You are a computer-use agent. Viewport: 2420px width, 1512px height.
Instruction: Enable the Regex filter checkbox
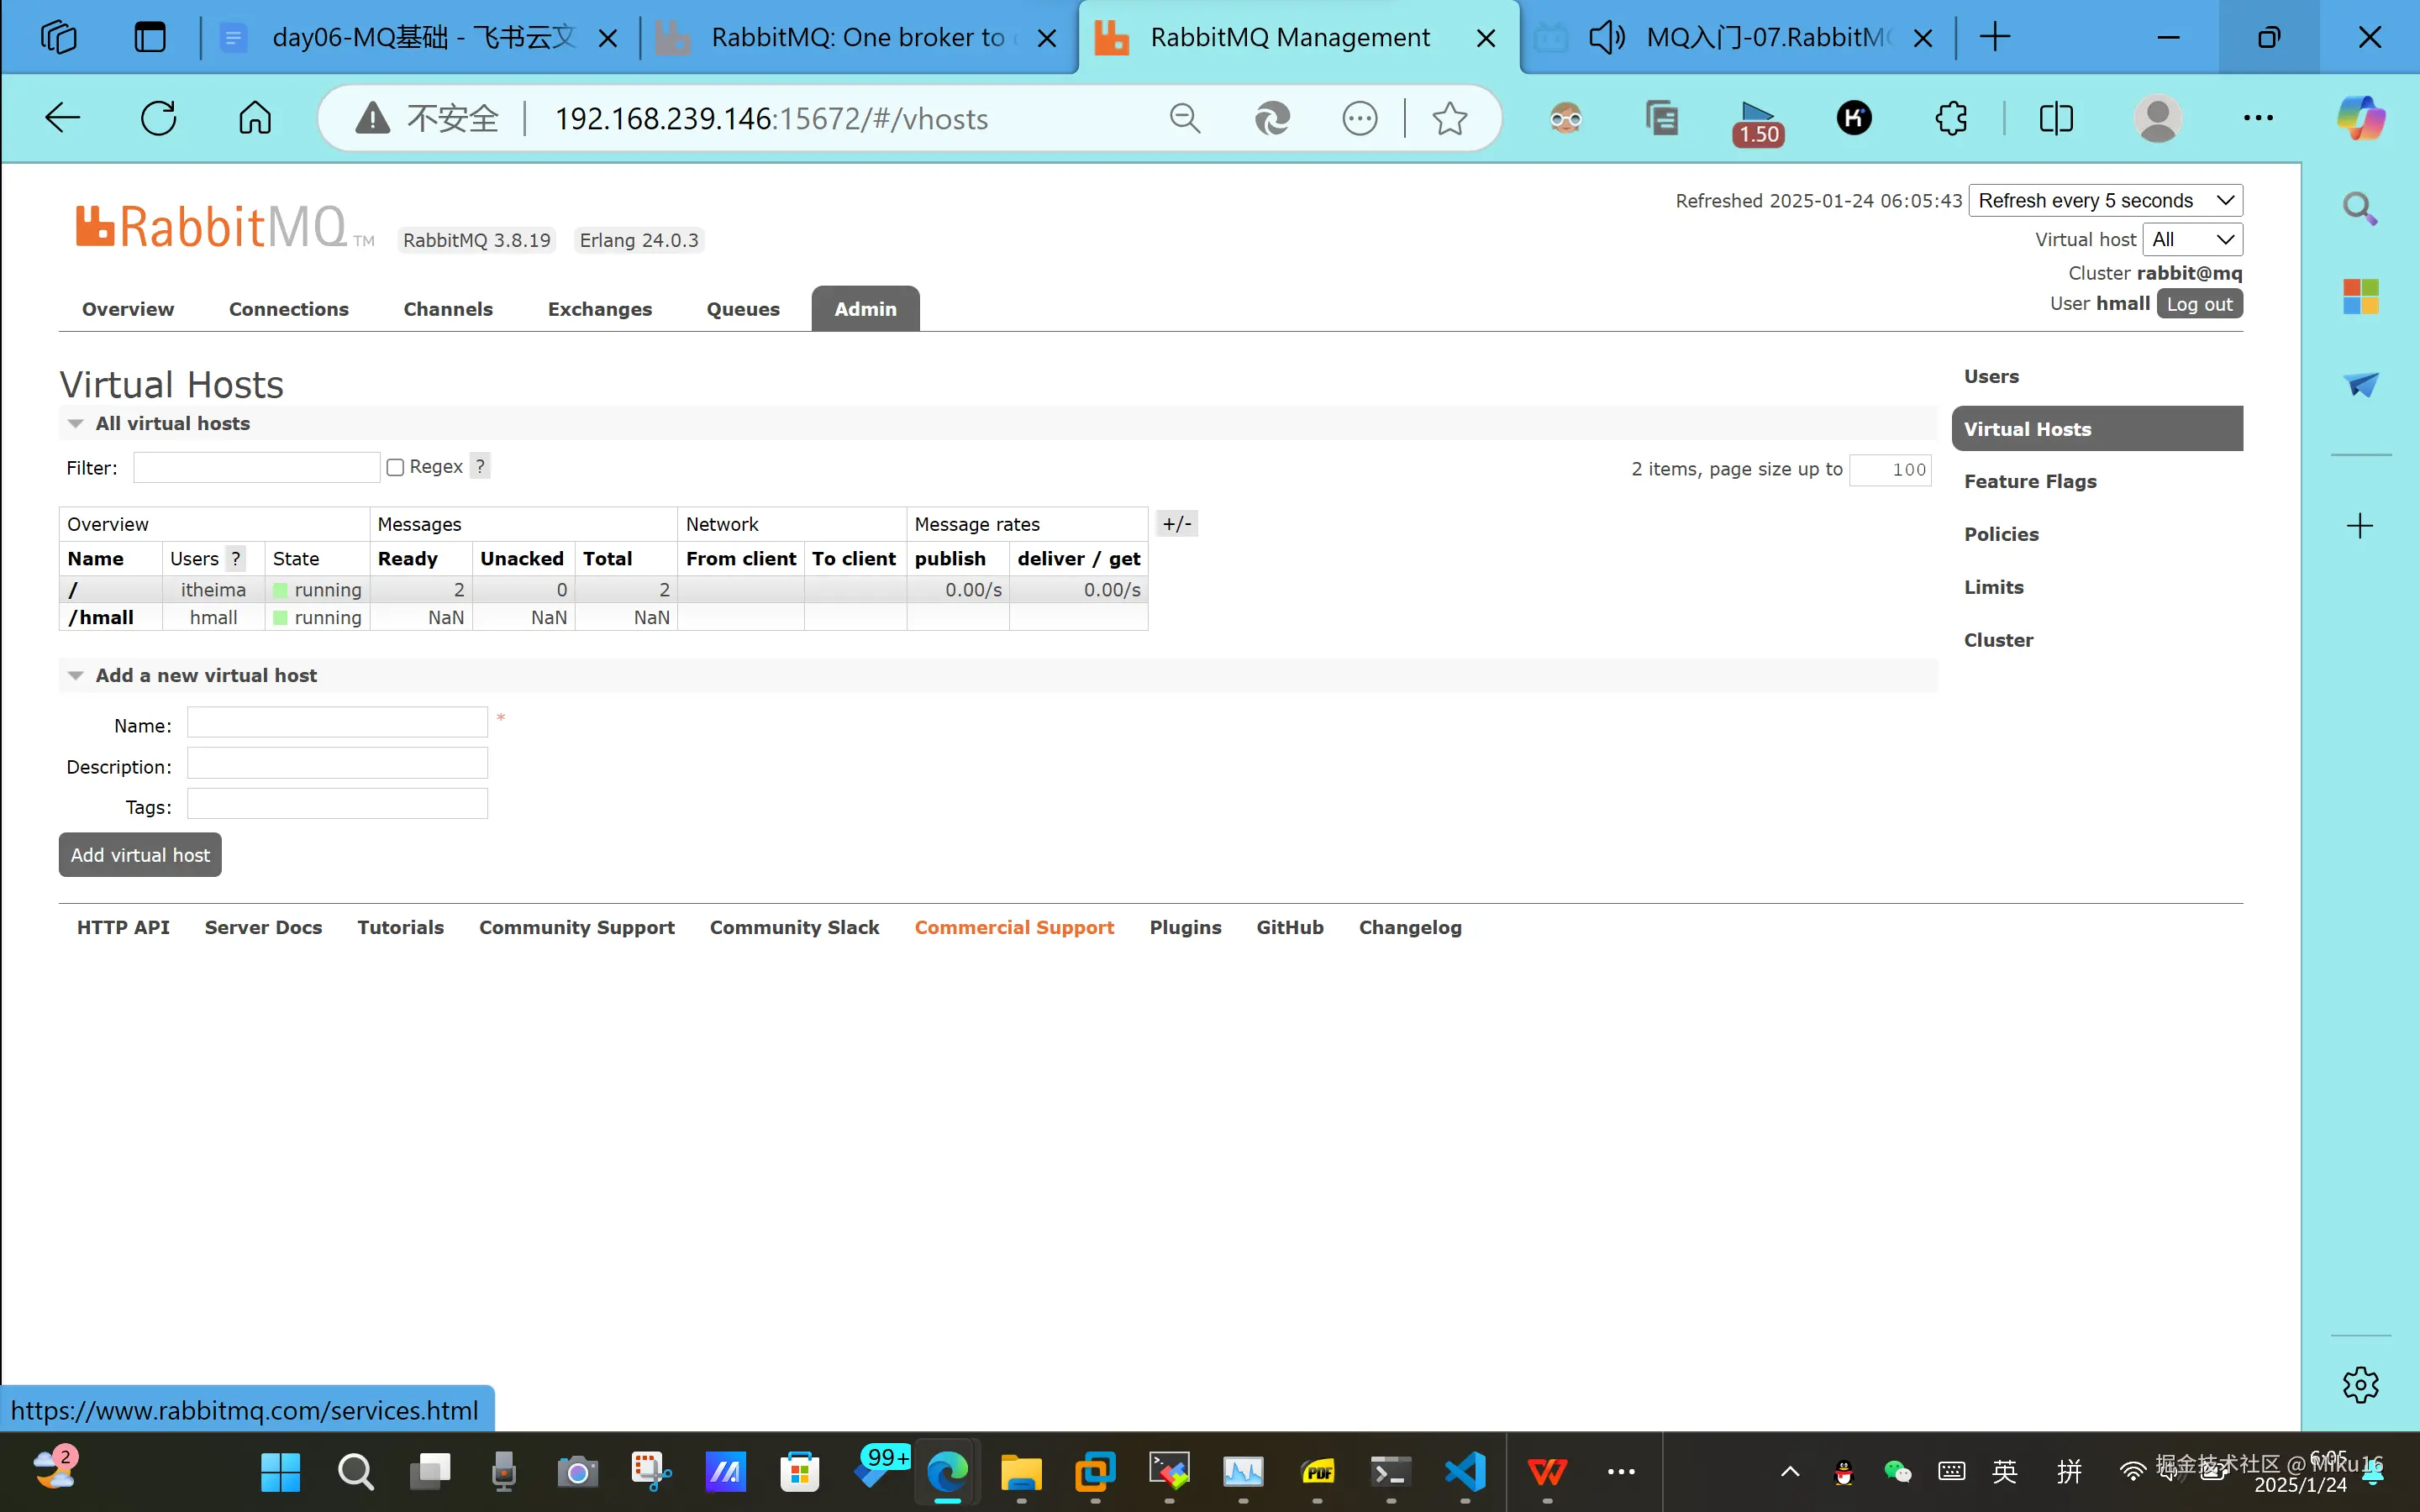click(395, 467)
